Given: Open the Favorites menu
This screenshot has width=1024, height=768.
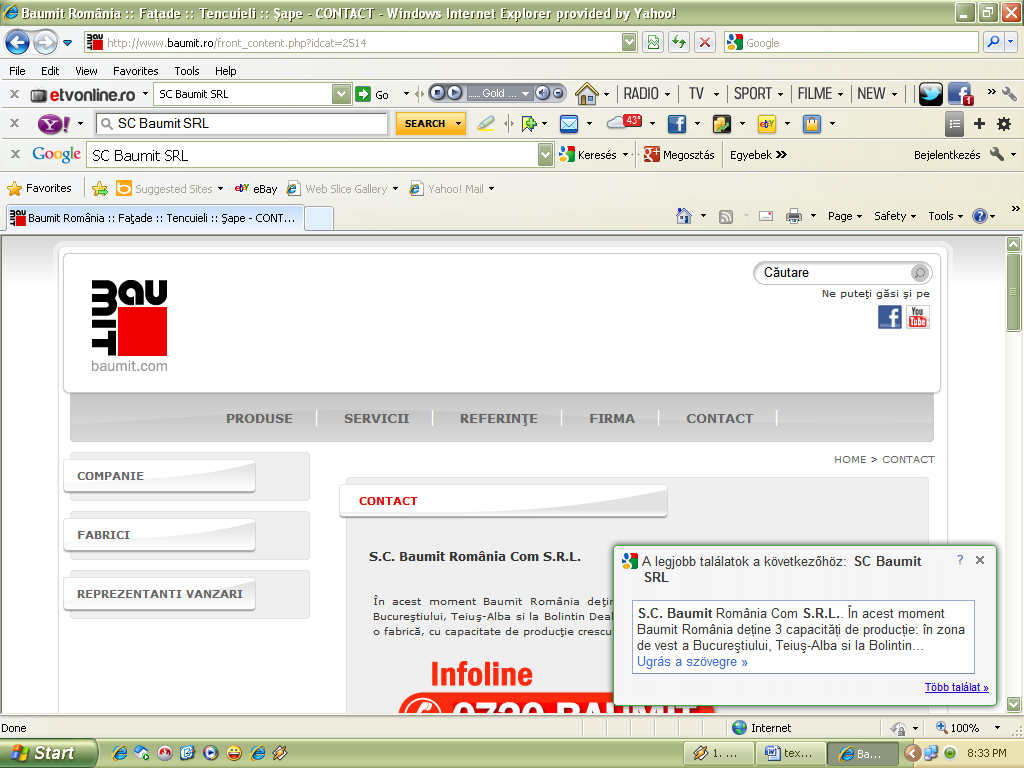Looking at the screenshot, I should (x=135, y=71).
